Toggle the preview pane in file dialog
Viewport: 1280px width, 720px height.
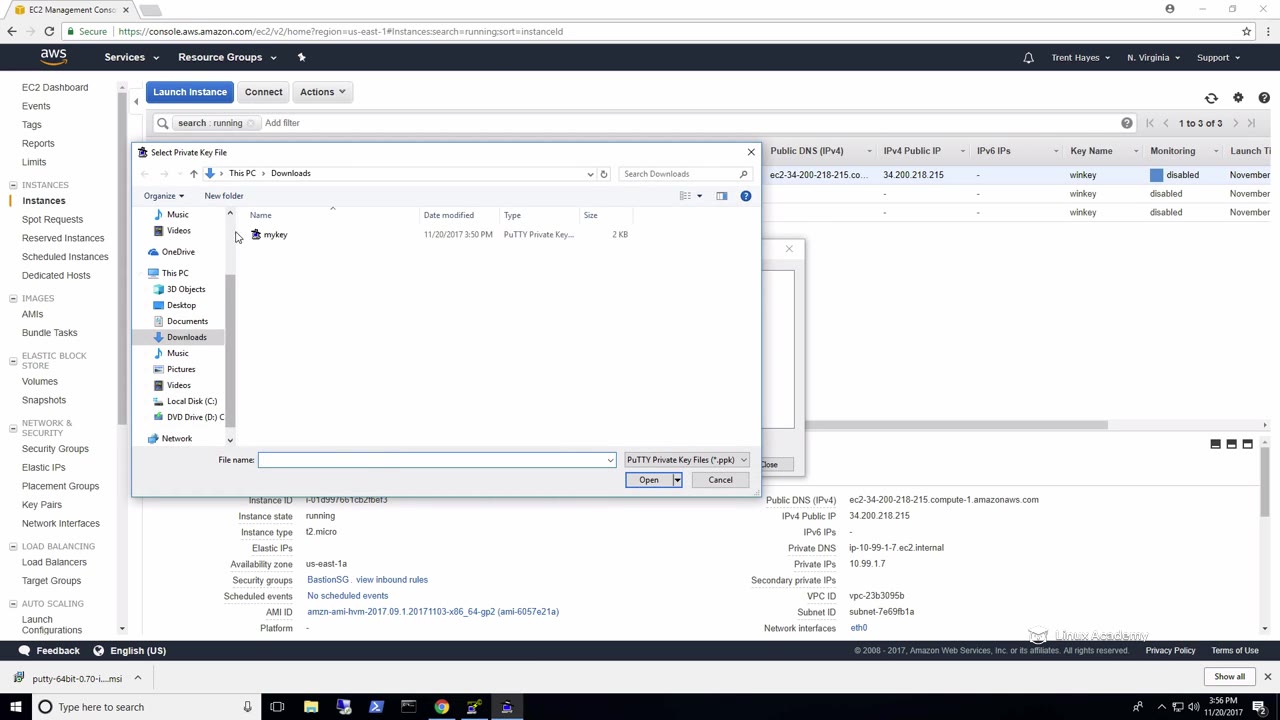(721, 196)
